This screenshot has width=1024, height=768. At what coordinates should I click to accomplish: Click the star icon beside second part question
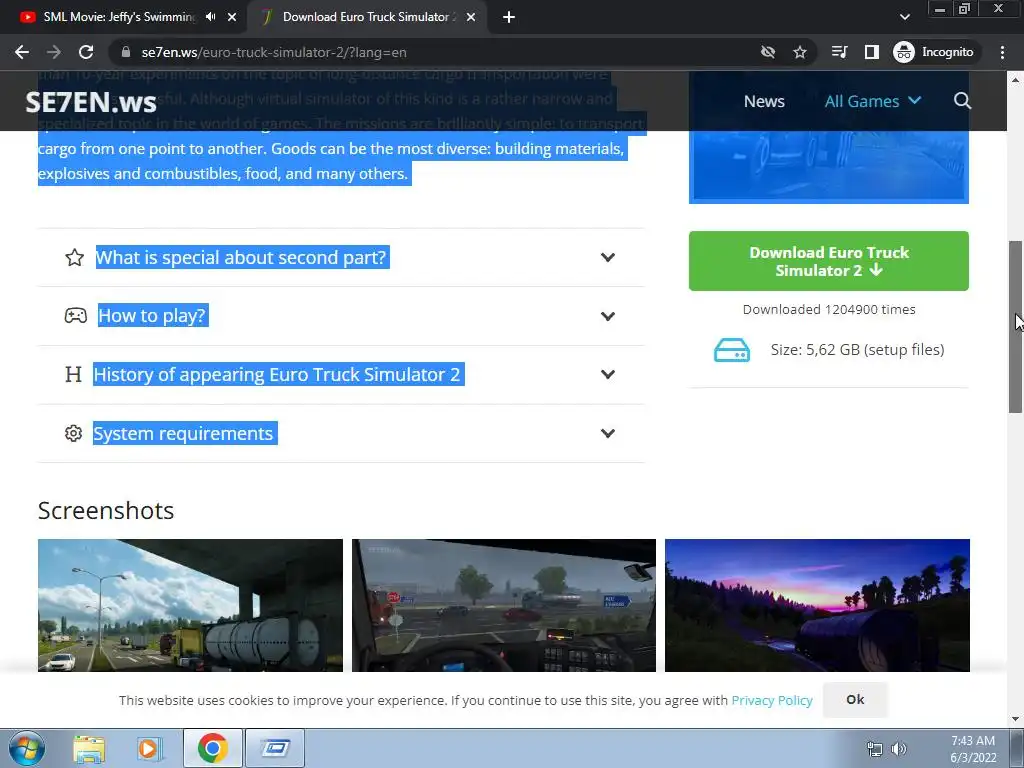click(x=74, y=257)
